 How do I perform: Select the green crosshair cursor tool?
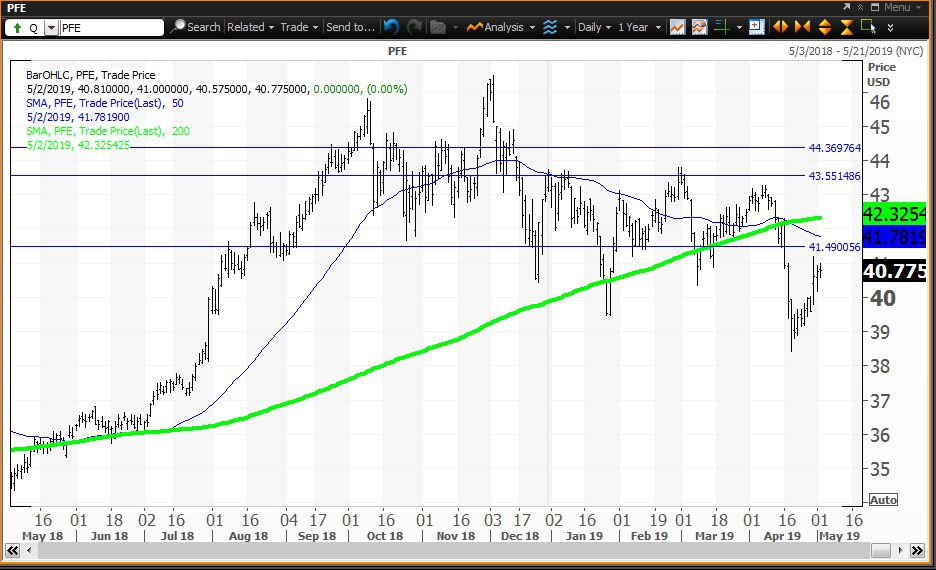[x=722, y=27]
